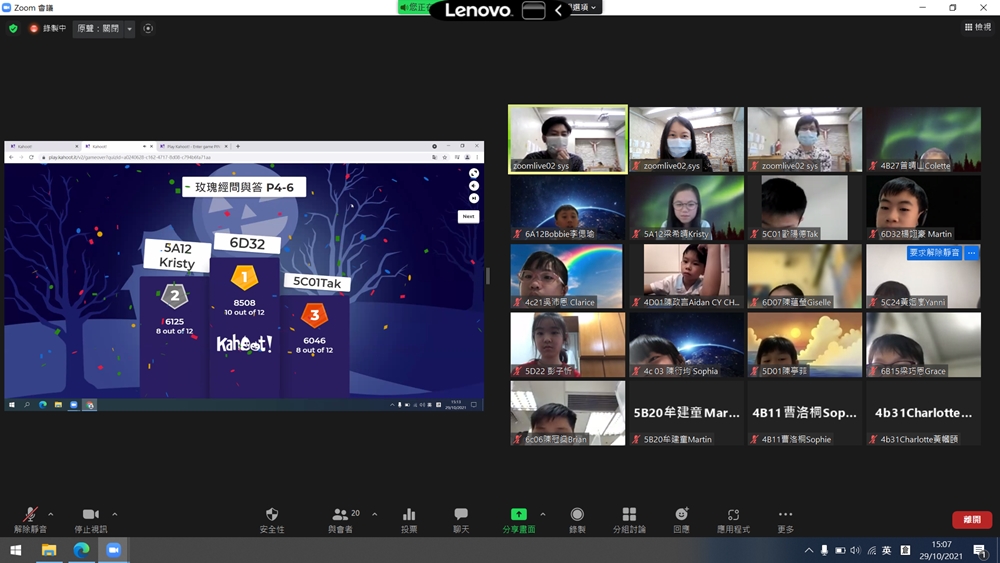The image size is (1000, 563).
Task: Click the red Leave meeting button
Action: pos(971,520)
